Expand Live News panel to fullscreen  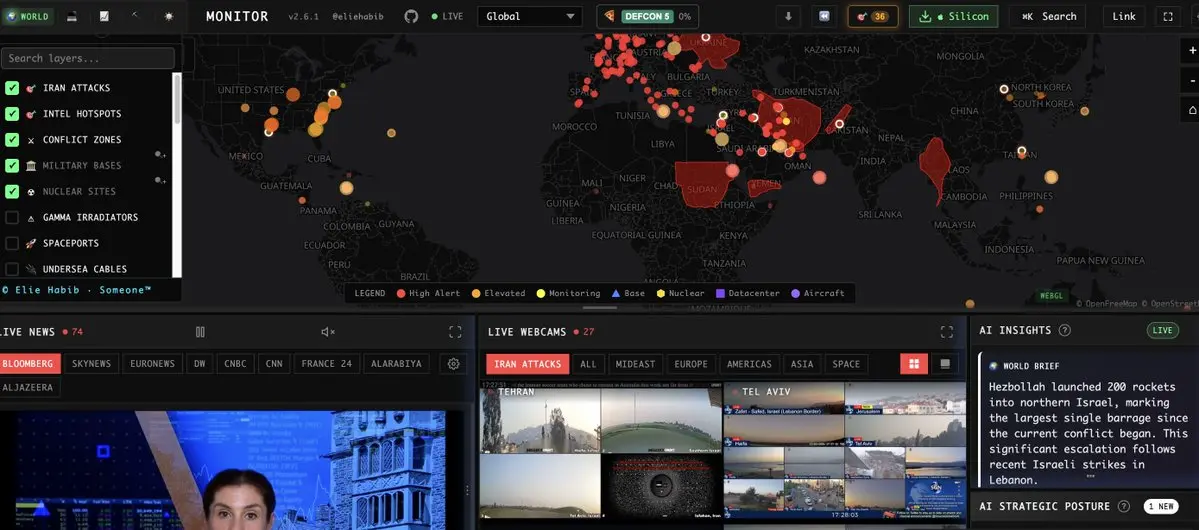click(x=455, y=332)
